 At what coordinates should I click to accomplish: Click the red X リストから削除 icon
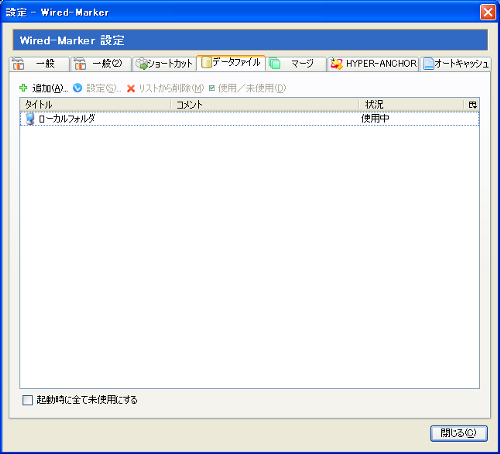pos(131,88)
